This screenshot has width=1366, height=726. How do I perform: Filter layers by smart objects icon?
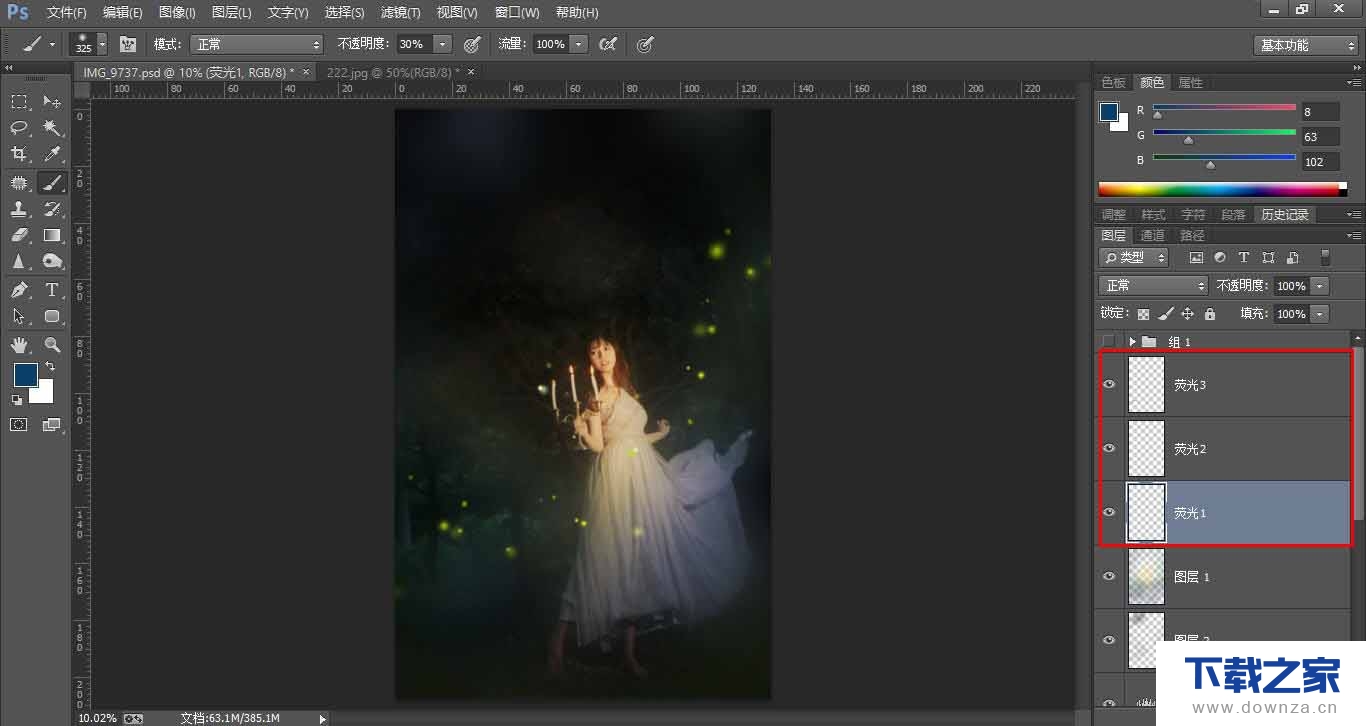[x=1293, y=257]
